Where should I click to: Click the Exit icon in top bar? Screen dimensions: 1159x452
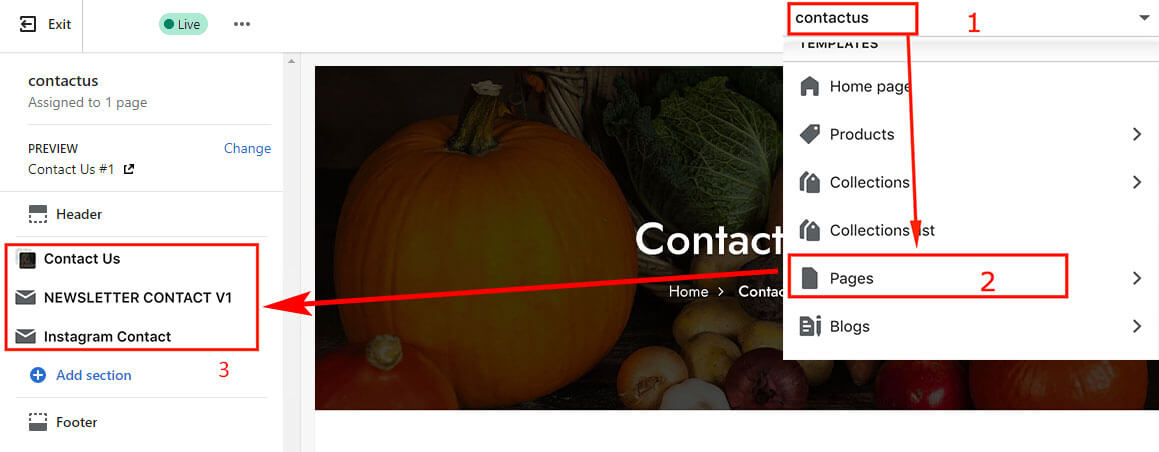27,24
